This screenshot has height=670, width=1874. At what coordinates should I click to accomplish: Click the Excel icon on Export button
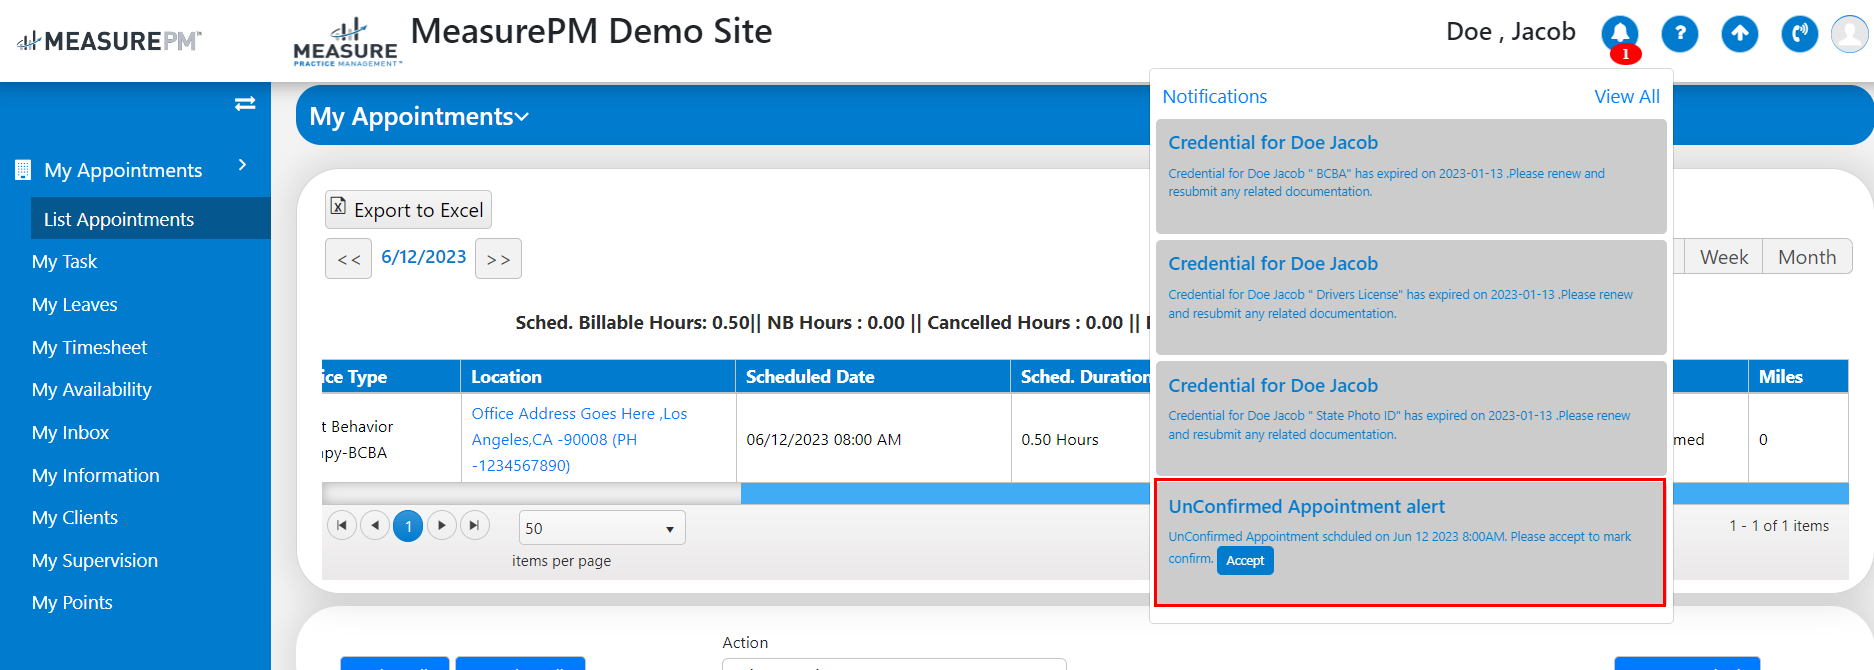pos(339,206)
